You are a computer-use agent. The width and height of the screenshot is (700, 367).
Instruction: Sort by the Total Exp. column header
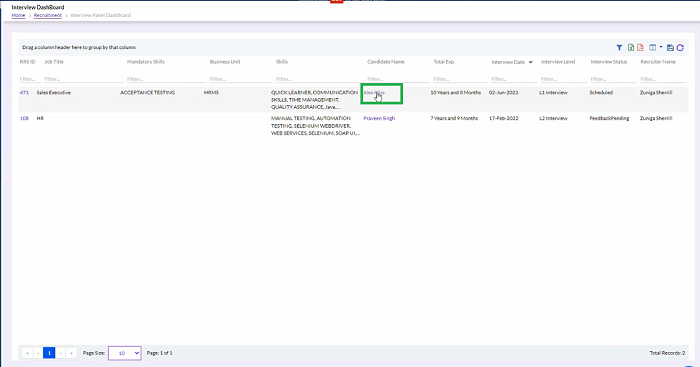[444, 62]
